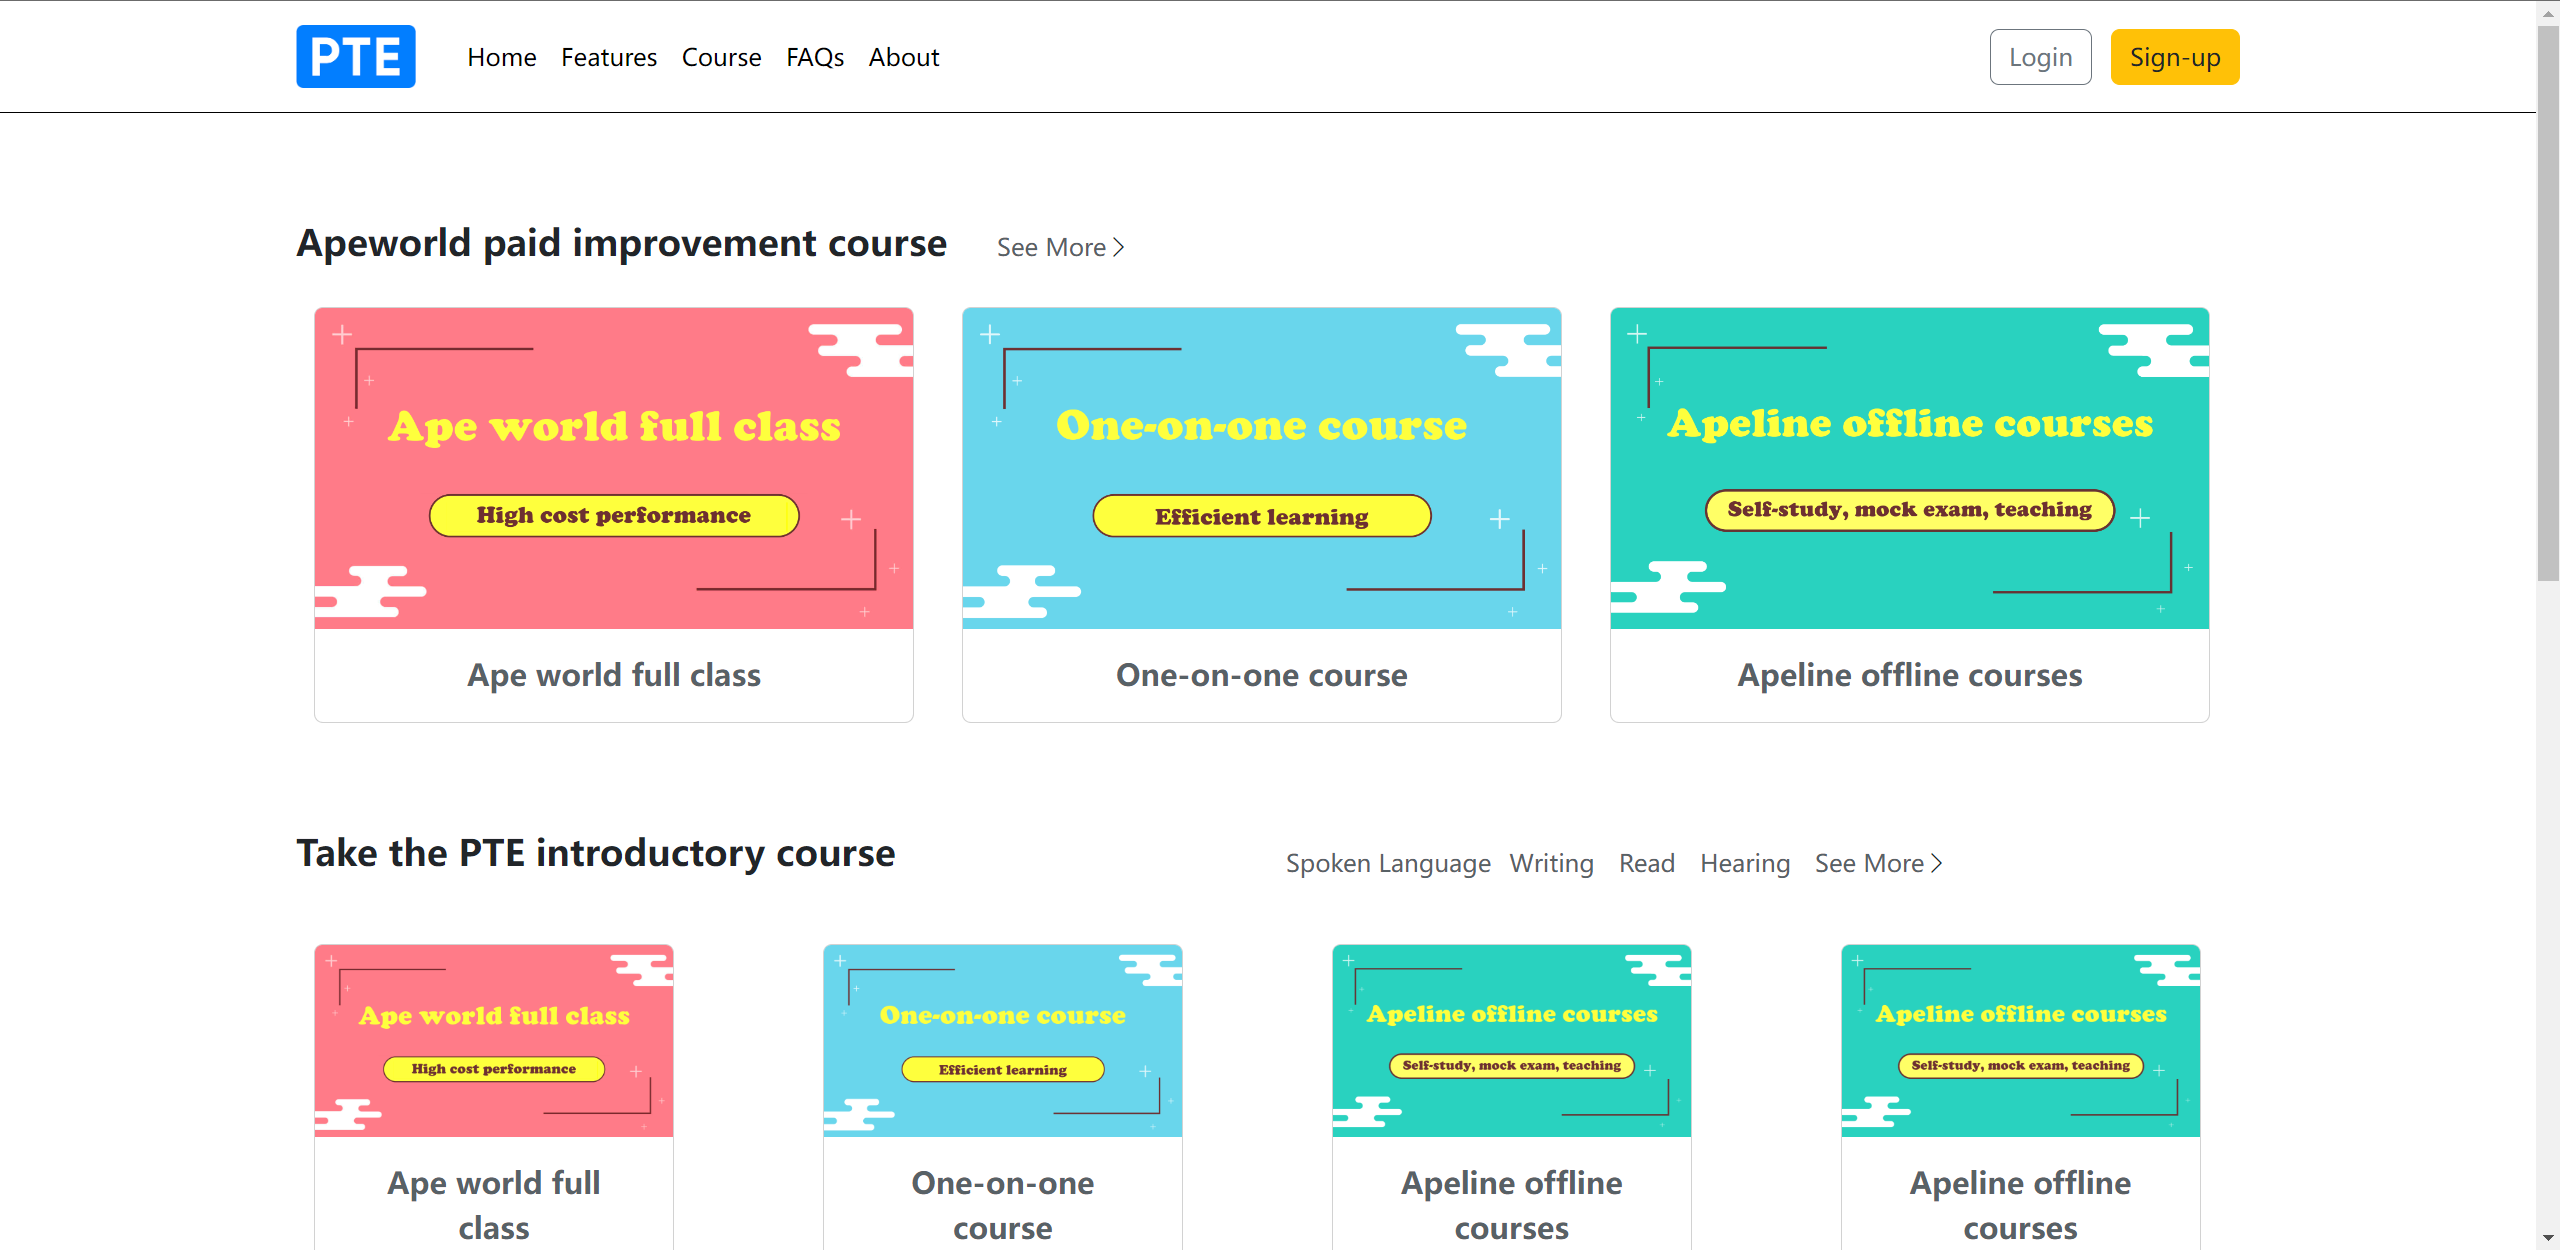The height and width of the screenshot is (1250, 2560).
Task: Click the scrollbar down arrow
Action: pyautogui.click(x=2548, y=1239)
